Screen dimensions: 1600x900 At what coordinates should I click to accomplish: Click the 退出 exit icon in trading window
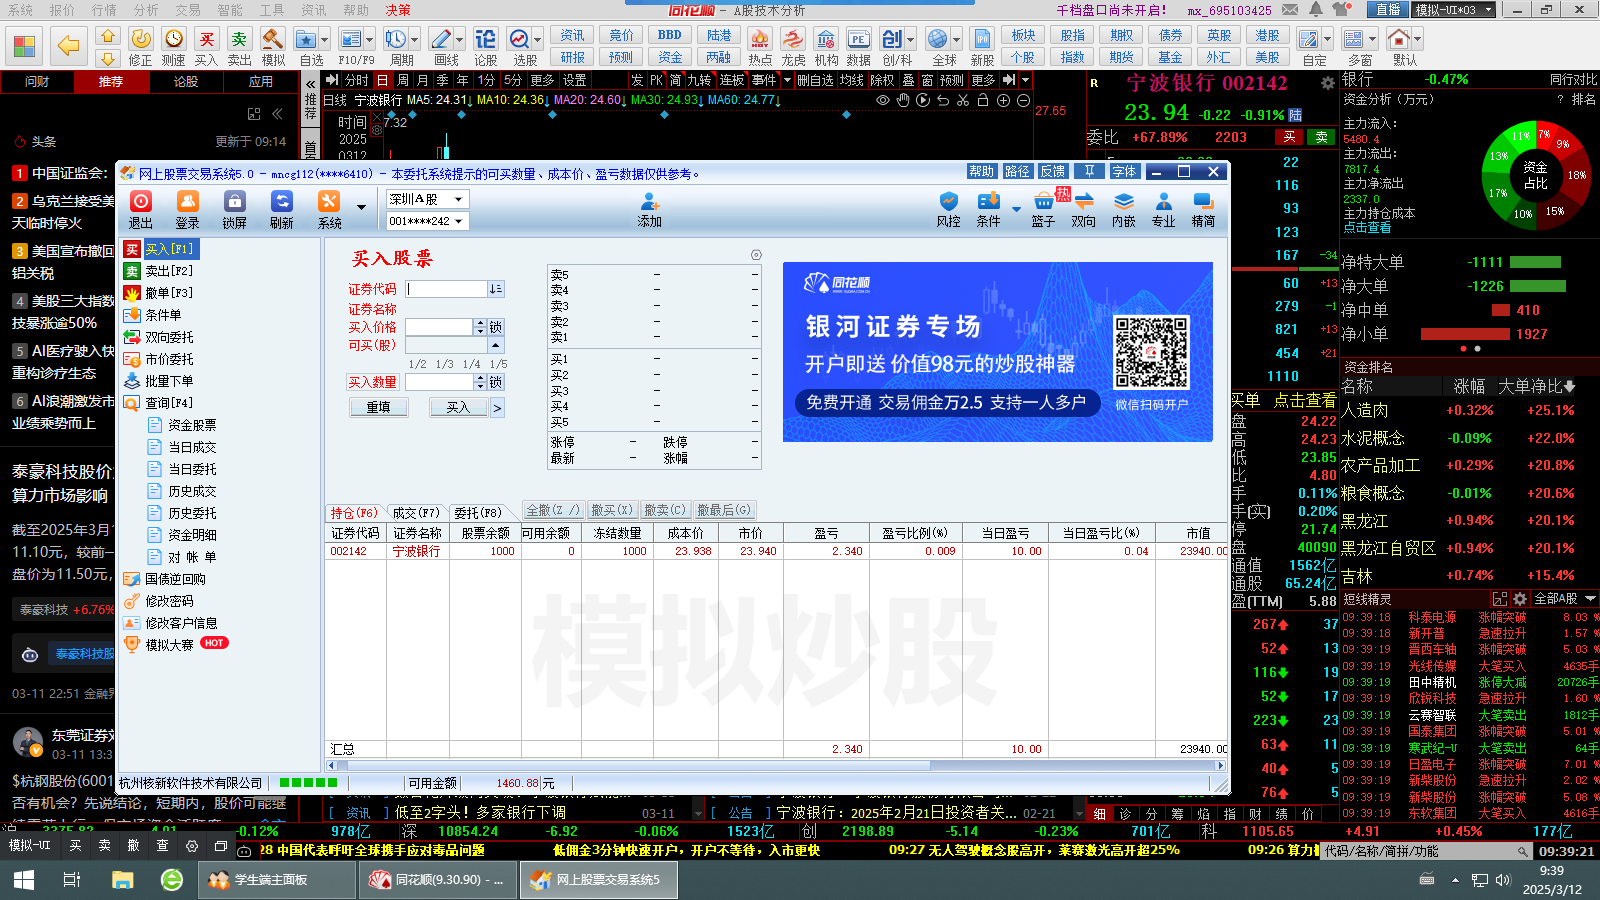tap(141, 209)
